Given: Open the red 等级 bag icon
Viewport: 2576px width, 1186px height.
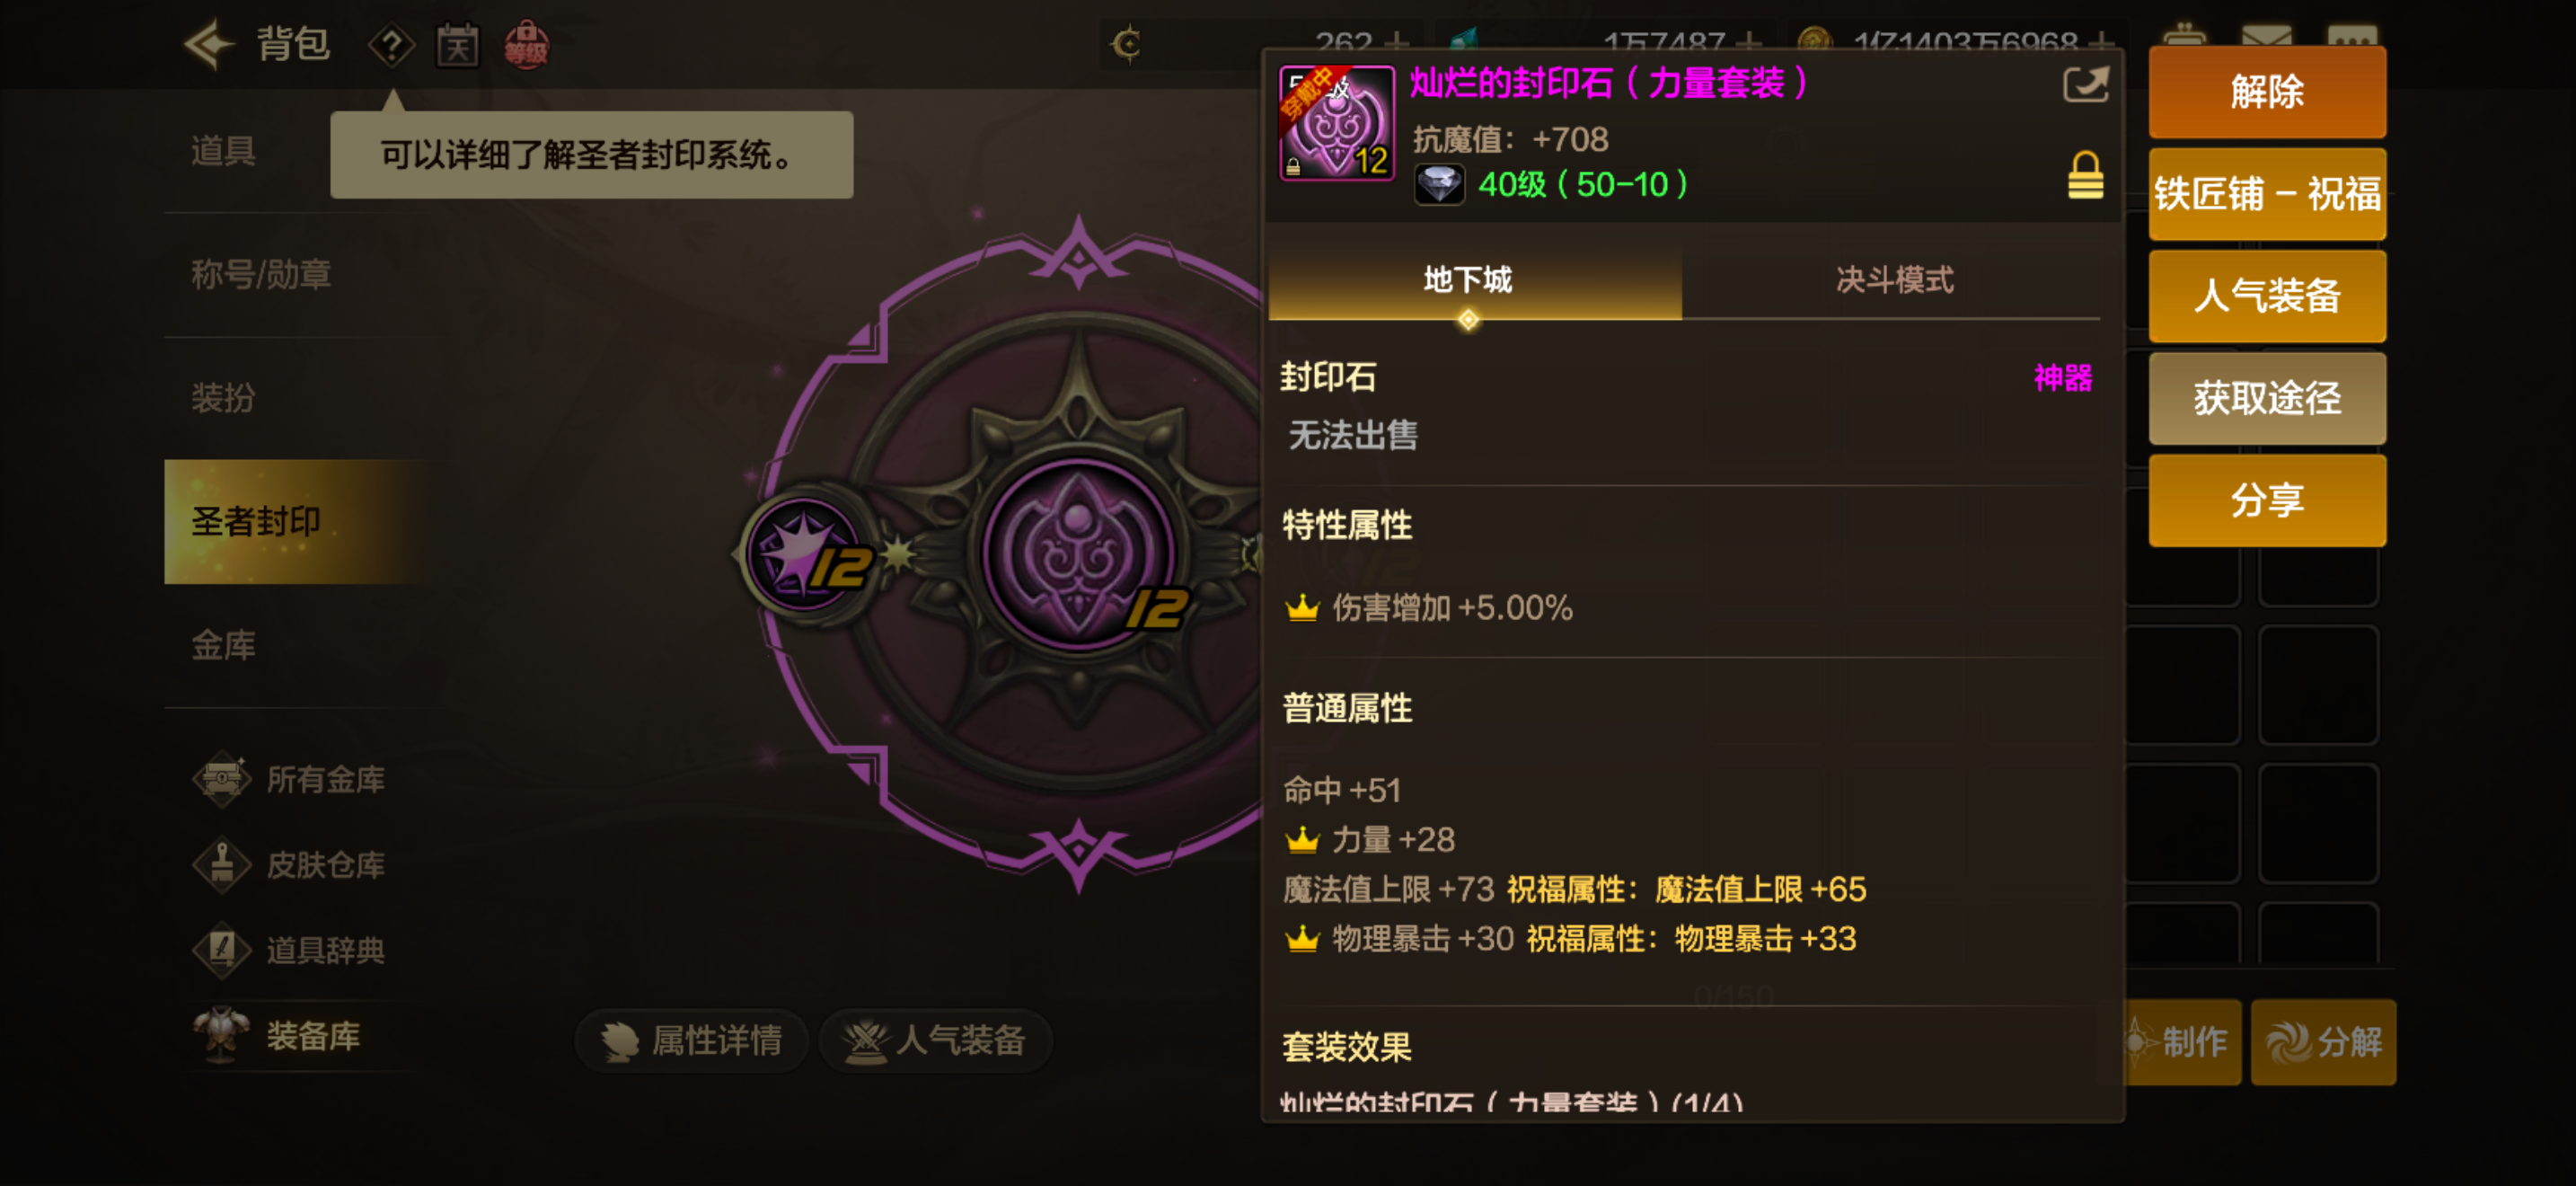Looking at the screenshot, I should click(x=526, y=45).
